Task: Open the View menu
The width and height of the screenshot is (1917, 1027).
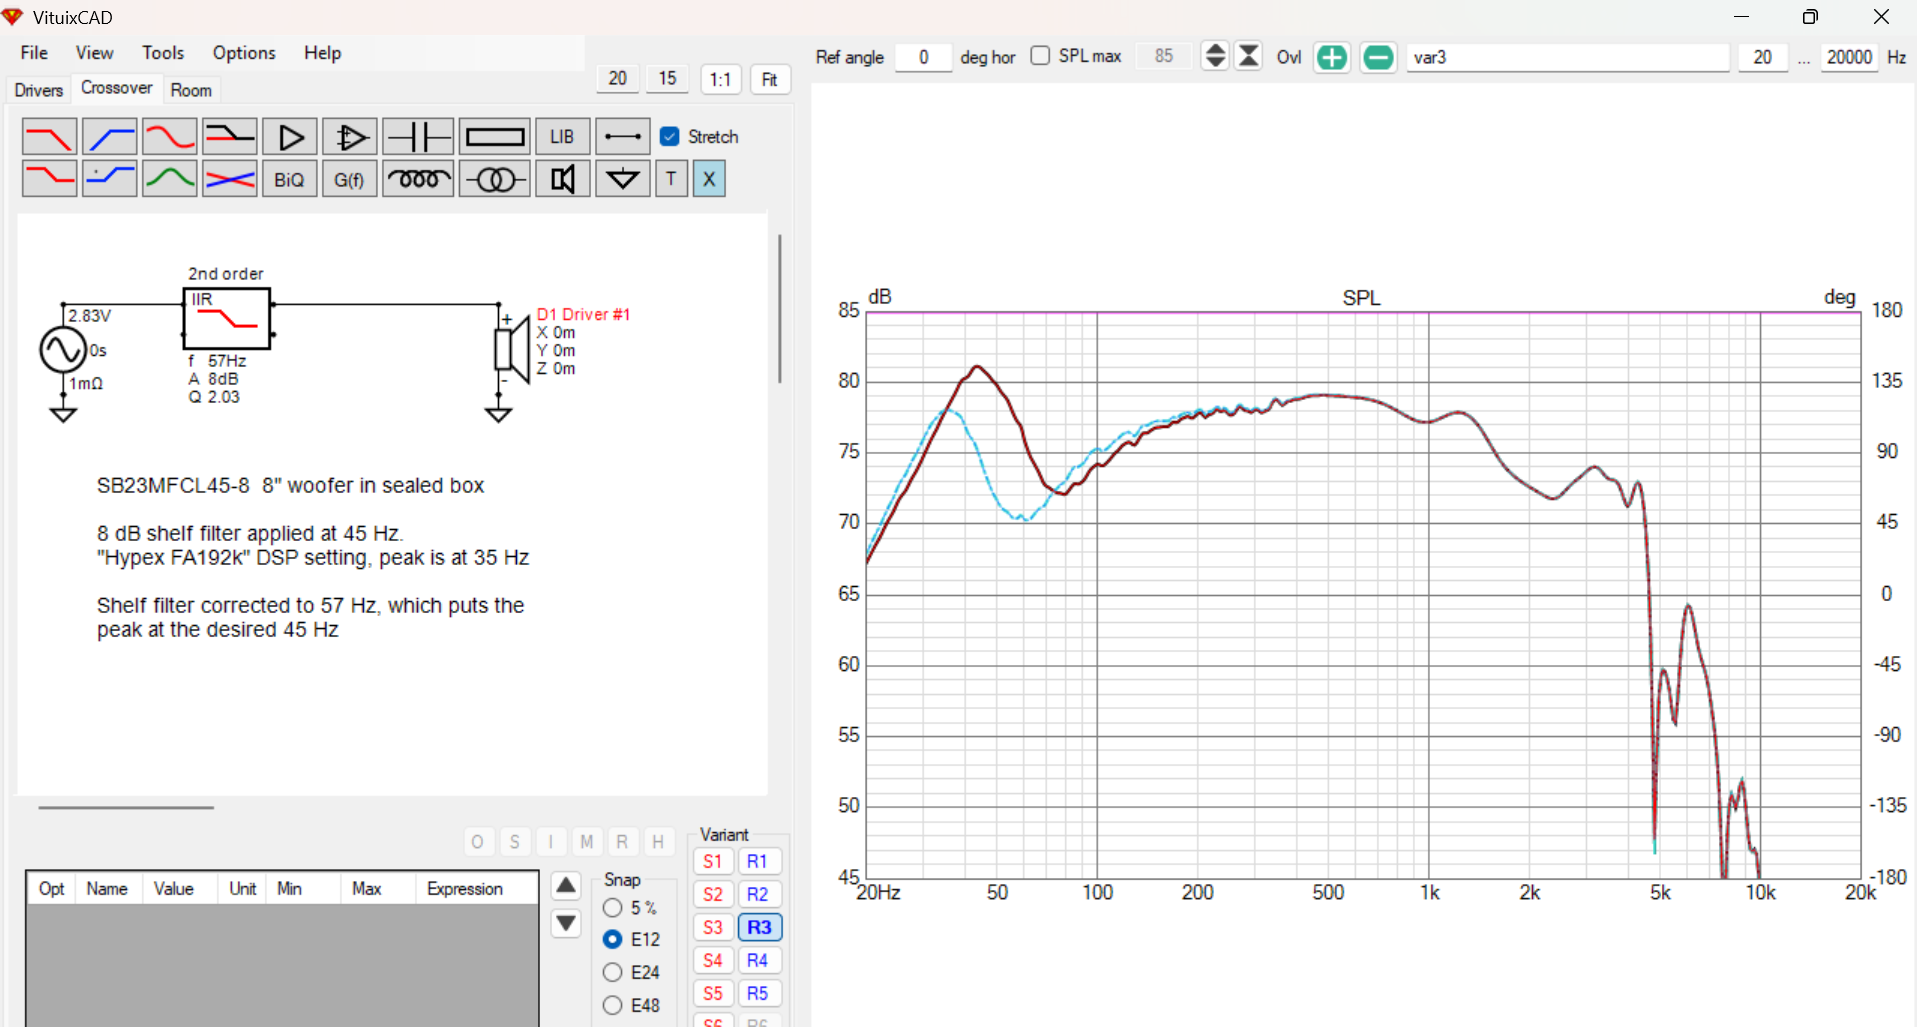Action: [x=94, y=53]
